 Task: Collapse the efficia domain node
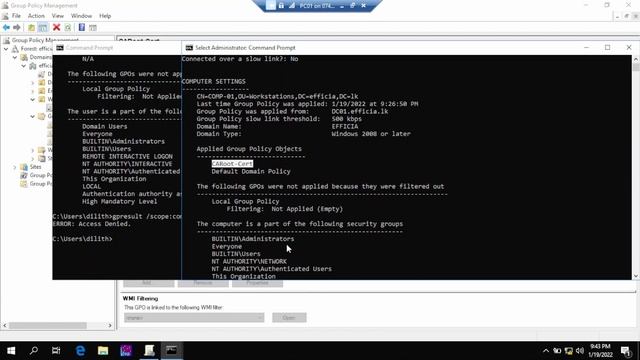pos(24,66)
